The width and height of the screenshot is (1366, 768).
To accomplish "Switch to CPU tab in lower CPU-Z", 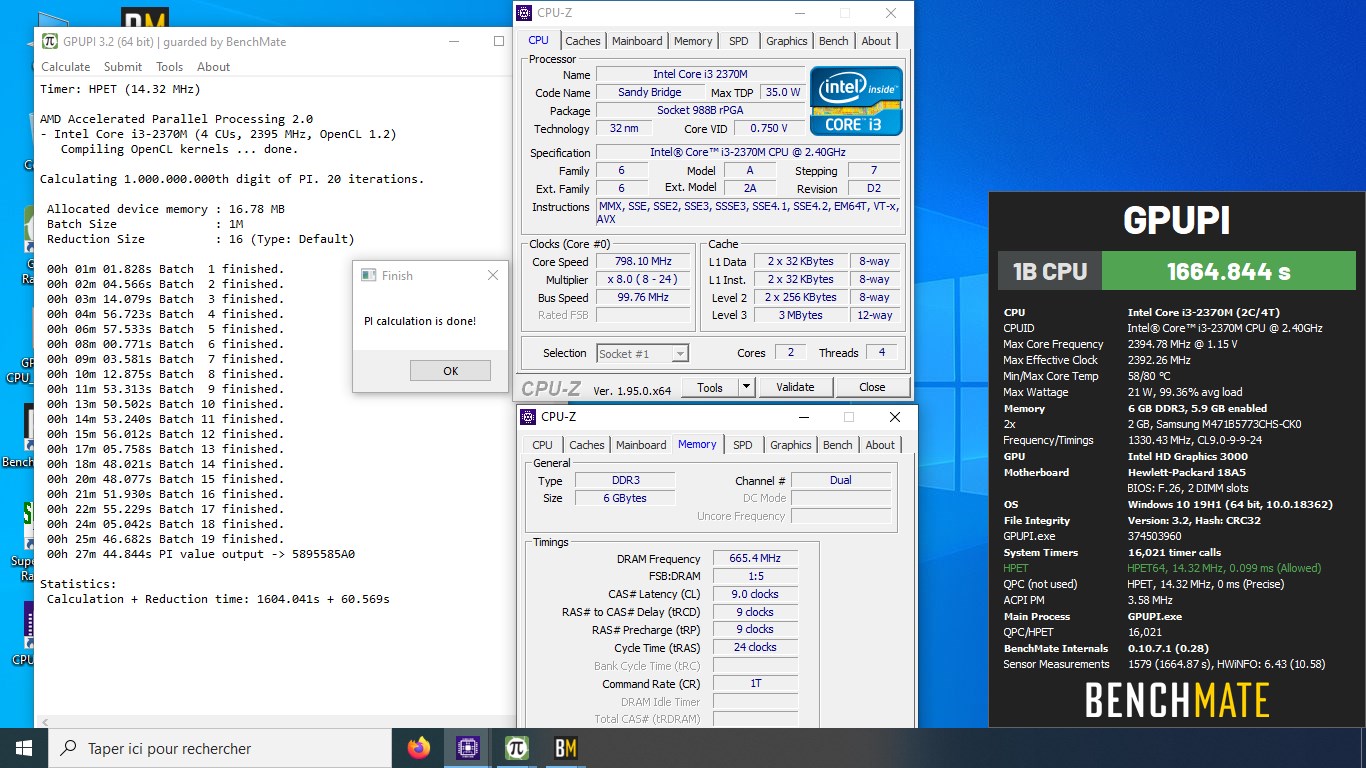I will tap(542, 445).
